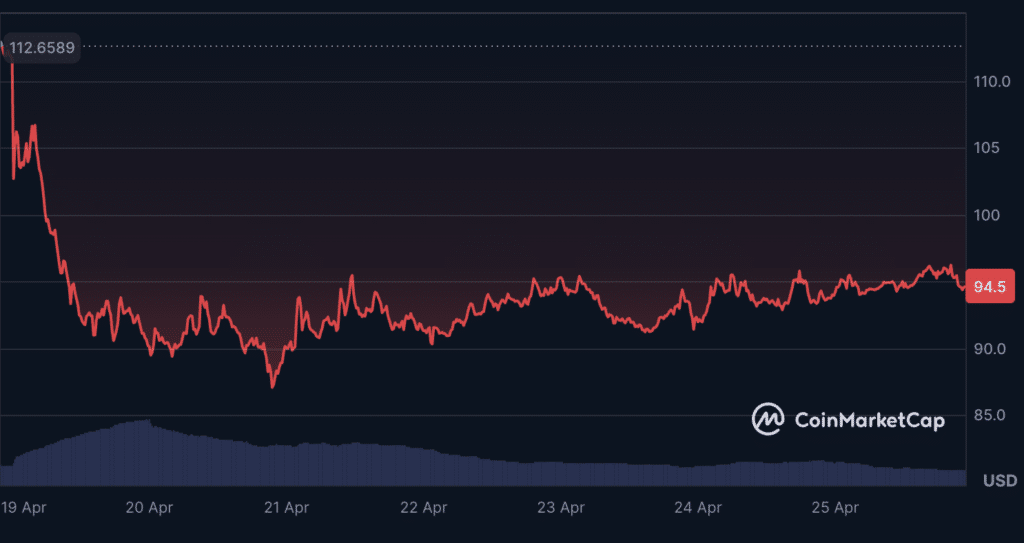Click the 25 Apr date label
1024x543 pixels.
pos(835,507)
